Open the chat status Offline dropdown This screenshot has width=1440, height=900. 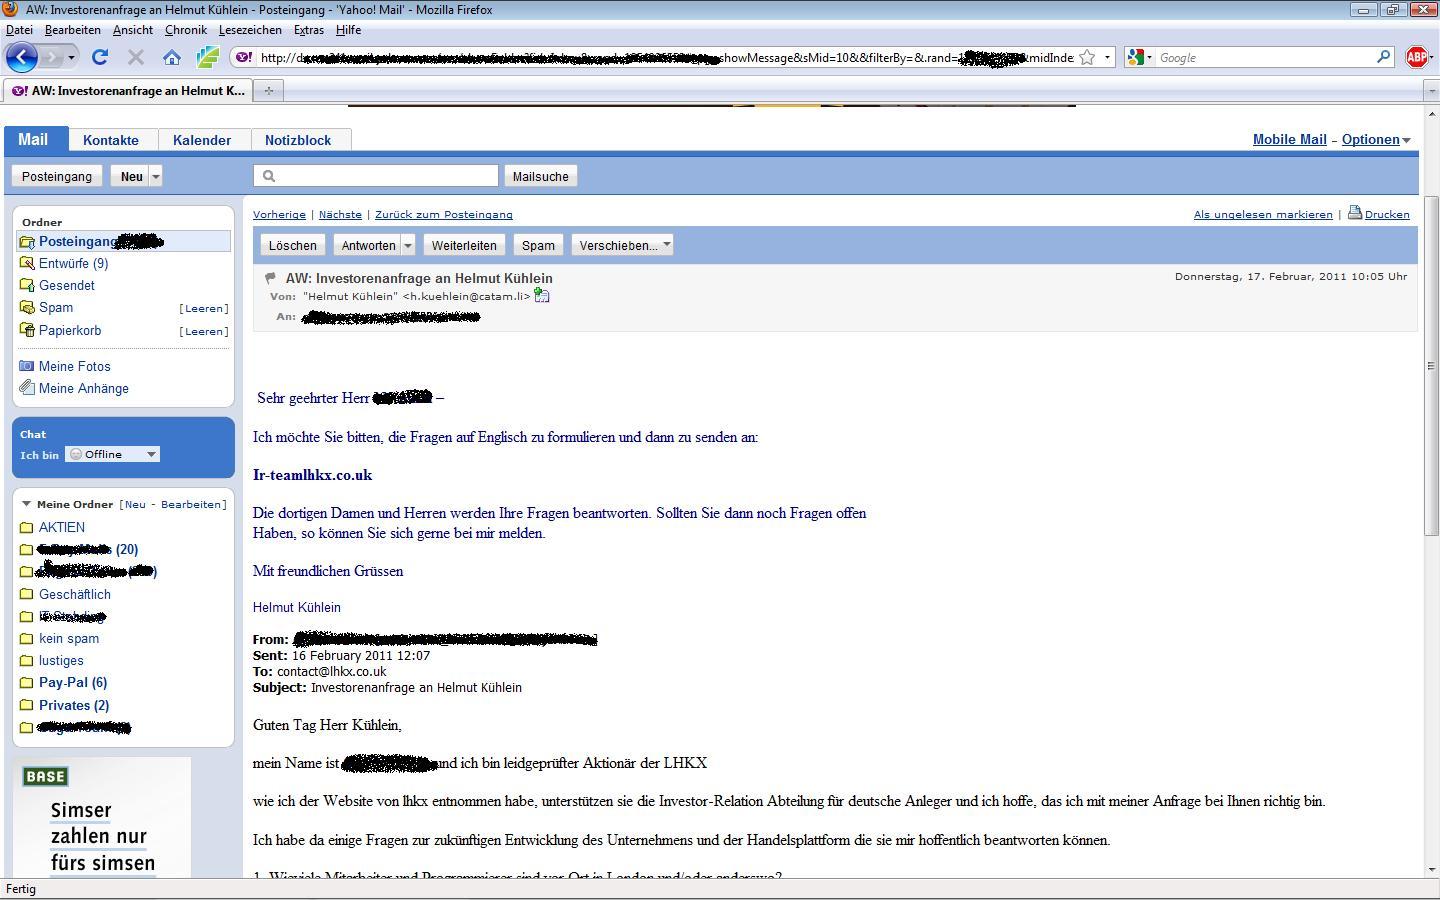tap(112, 454)
